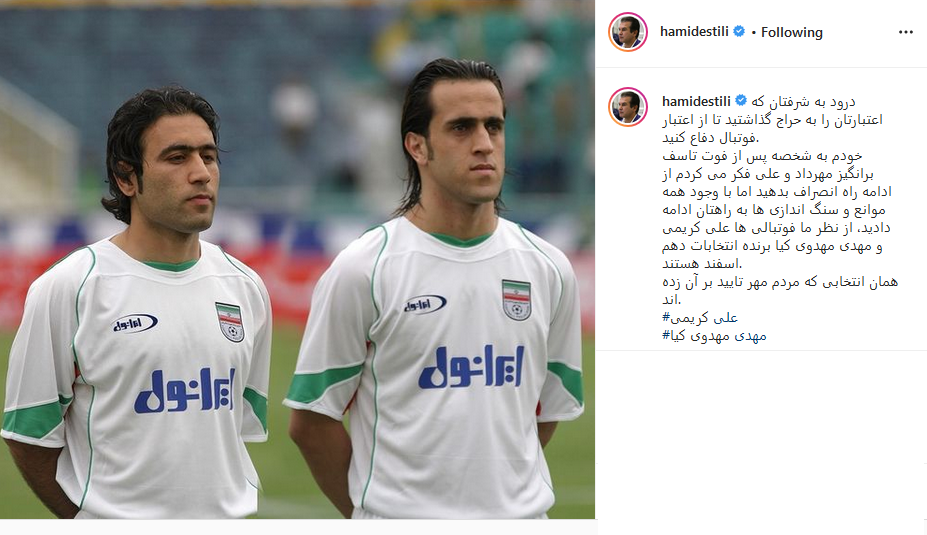Open the hamidestili username in the caption

[696, 101]
